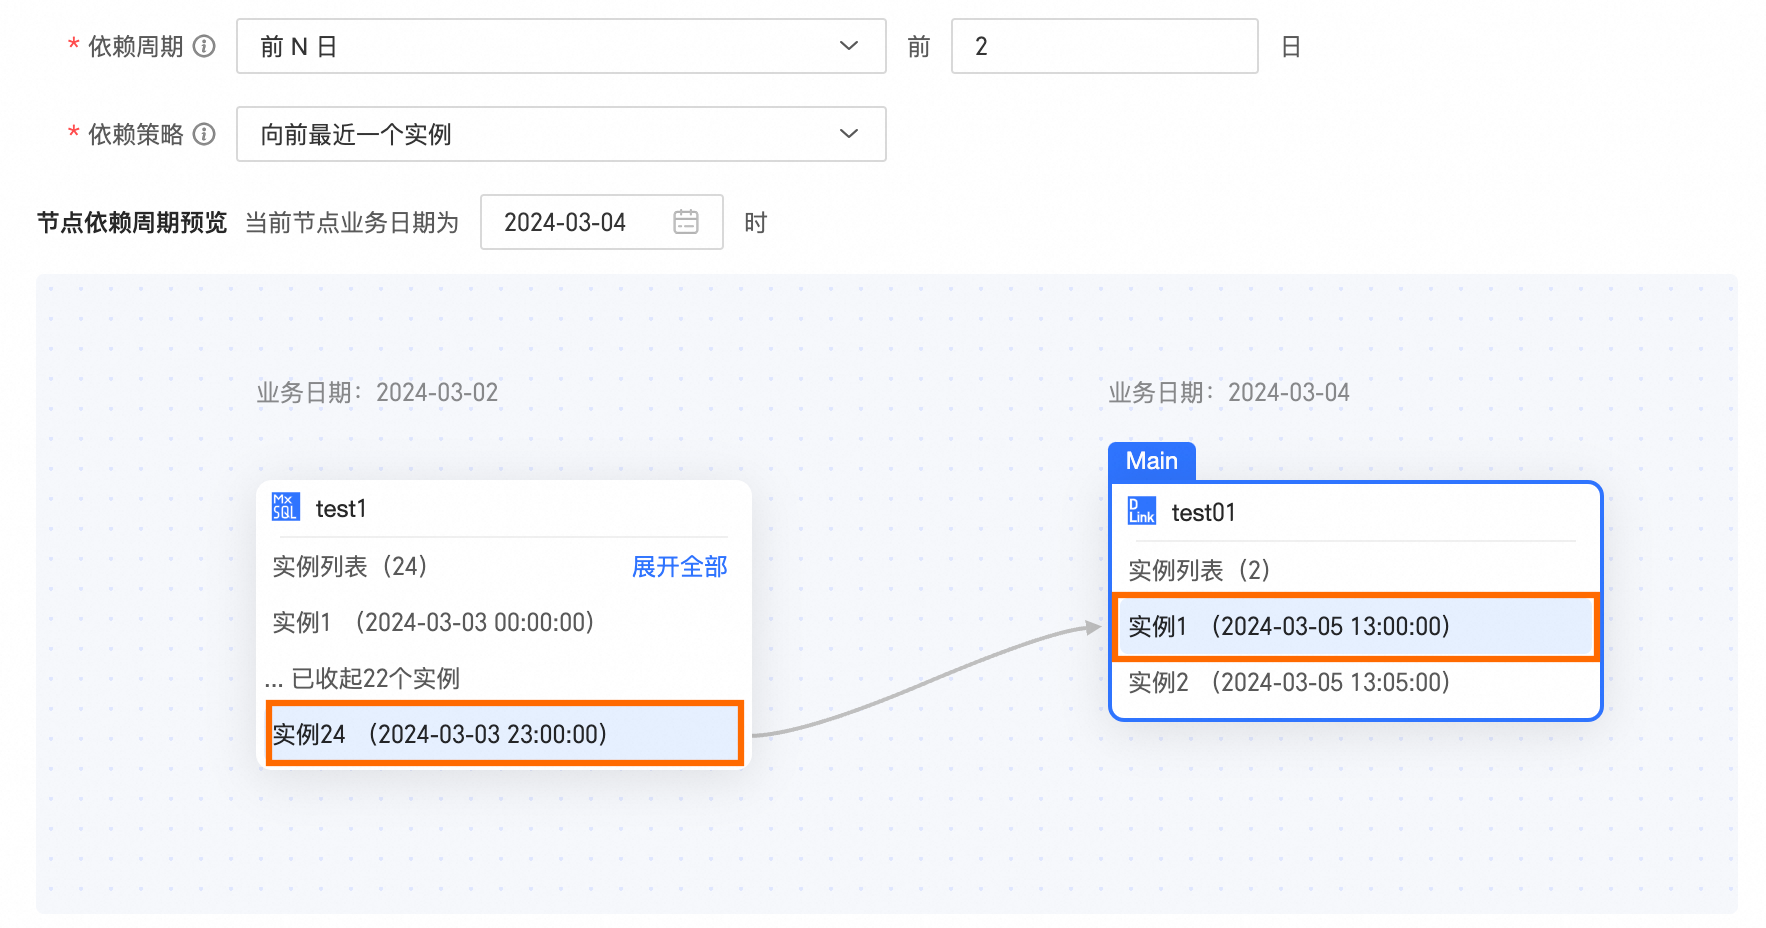Expand the 已收起22个实例 collapsed row
Screen dimensions: 1766x928
click(x=364, y=679)
